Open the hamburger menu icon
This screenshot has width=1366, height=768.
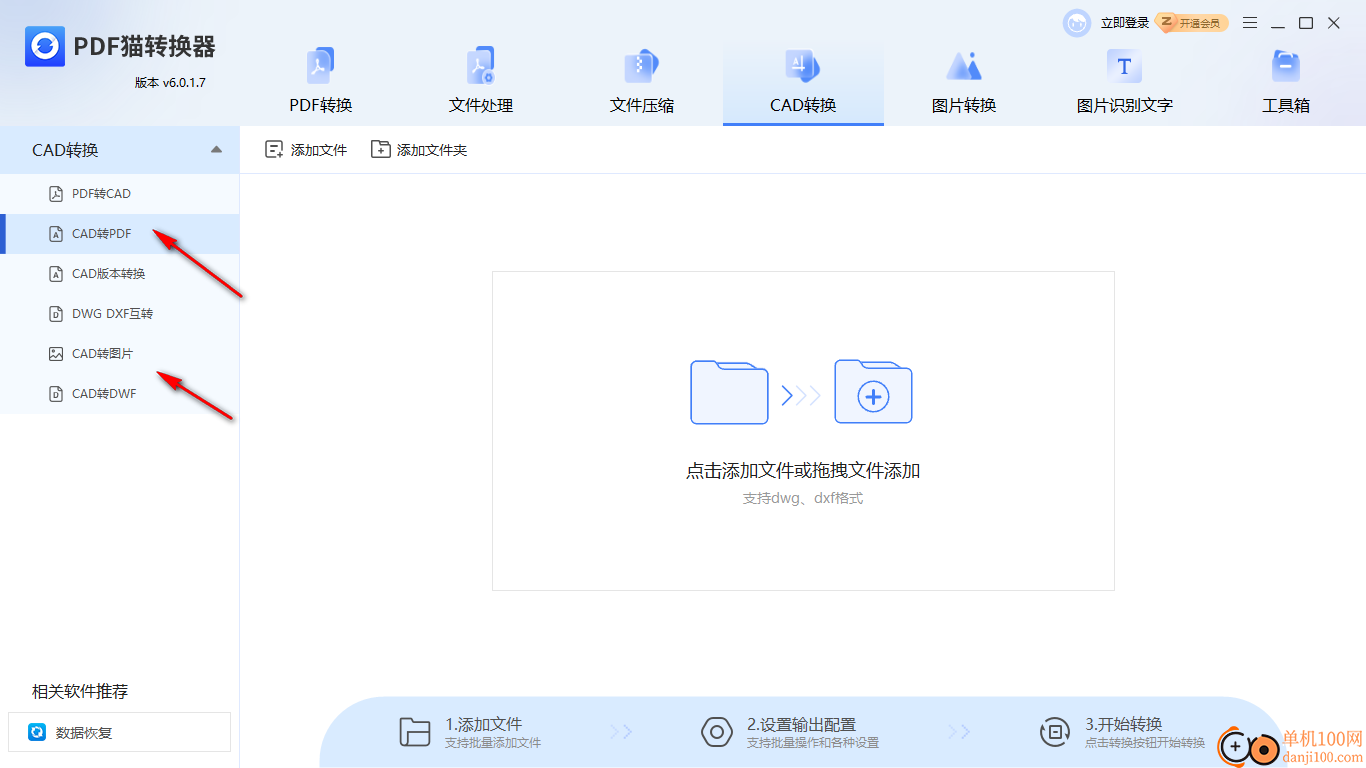tap(1250, 23)
